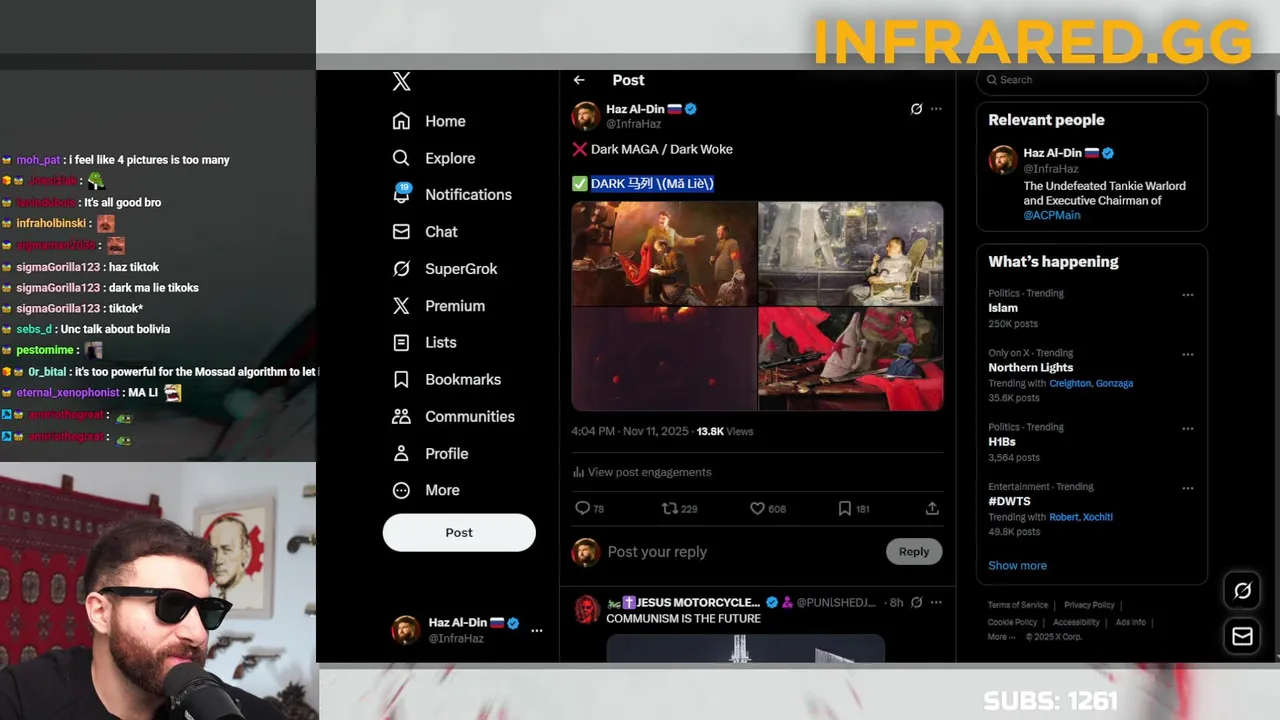Screen dimensions: 1280x720
Task: Open the three-dot menu on Haz's post
Action: coord(936,109)
